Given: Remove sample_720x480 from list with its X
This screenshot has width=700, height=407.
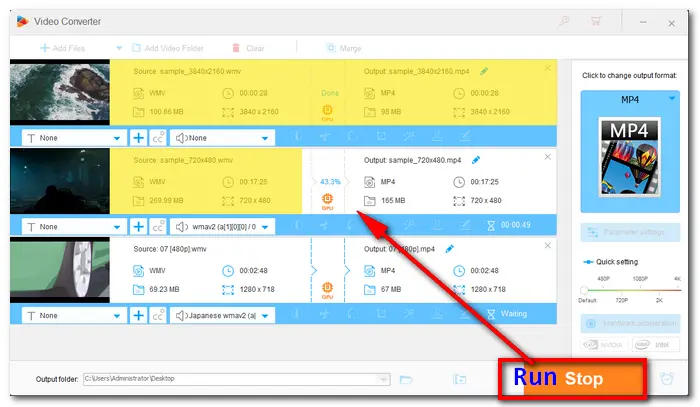Looking at the screenshot, I should coord(547,157).
